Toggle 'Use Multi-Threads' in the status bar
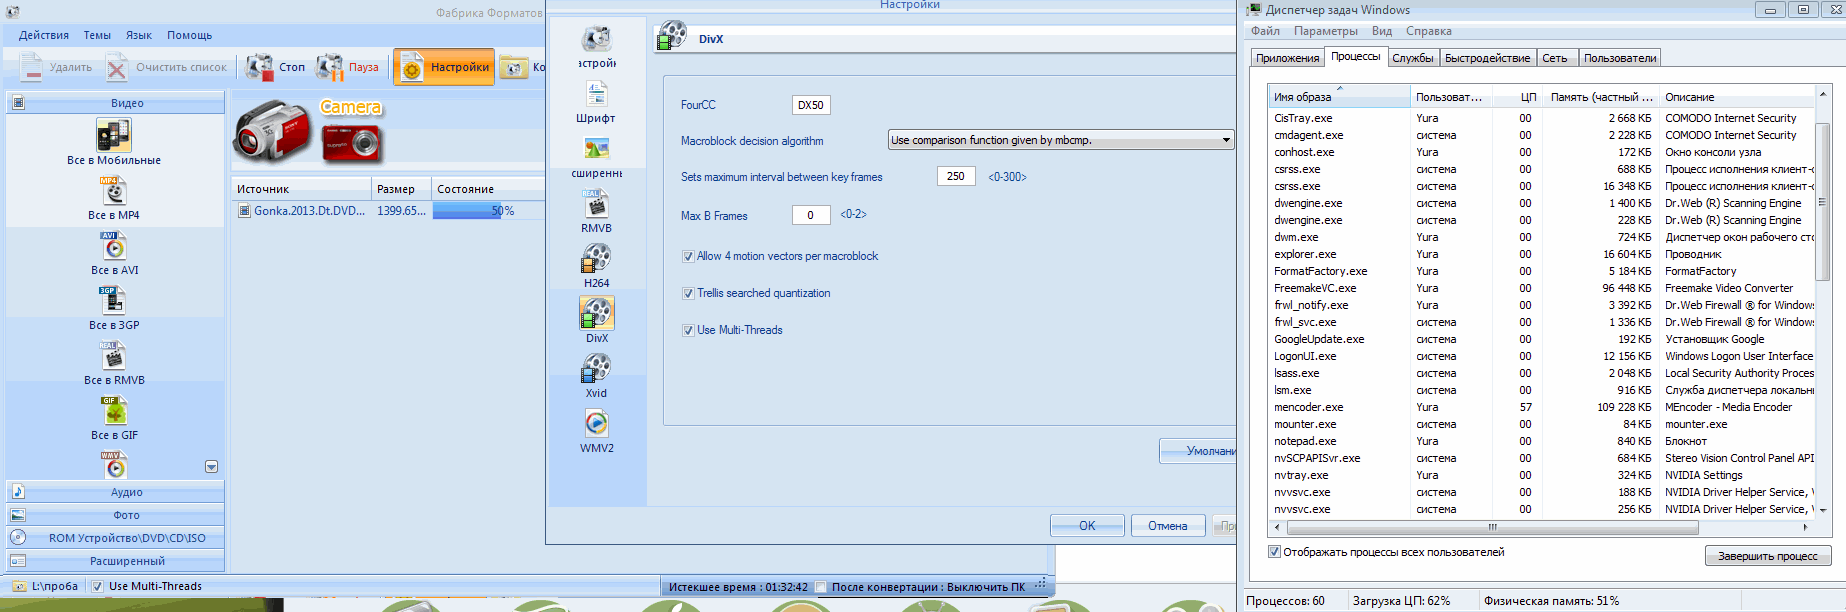 (x=97, y=586)
